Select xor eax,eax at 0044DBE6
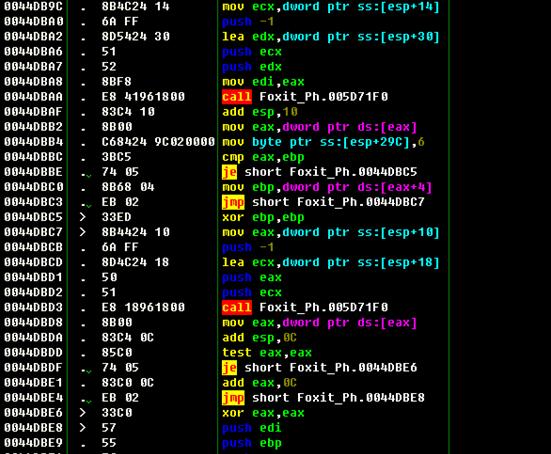Viewport: 551px width, 454px height. 263,413
